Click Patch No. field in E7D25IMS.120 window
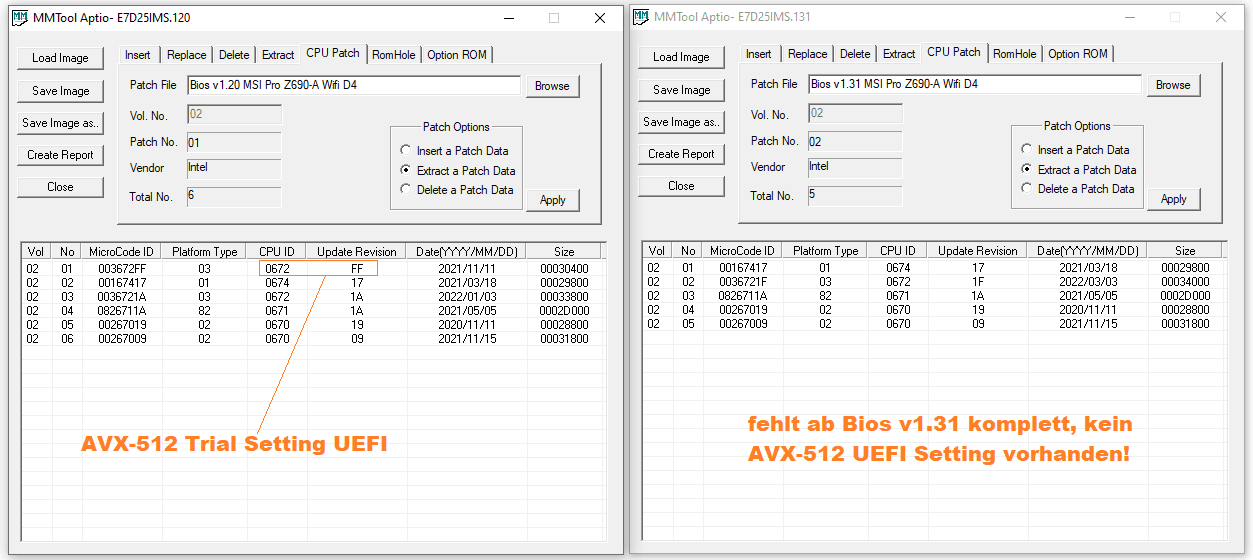 (234, 143)
